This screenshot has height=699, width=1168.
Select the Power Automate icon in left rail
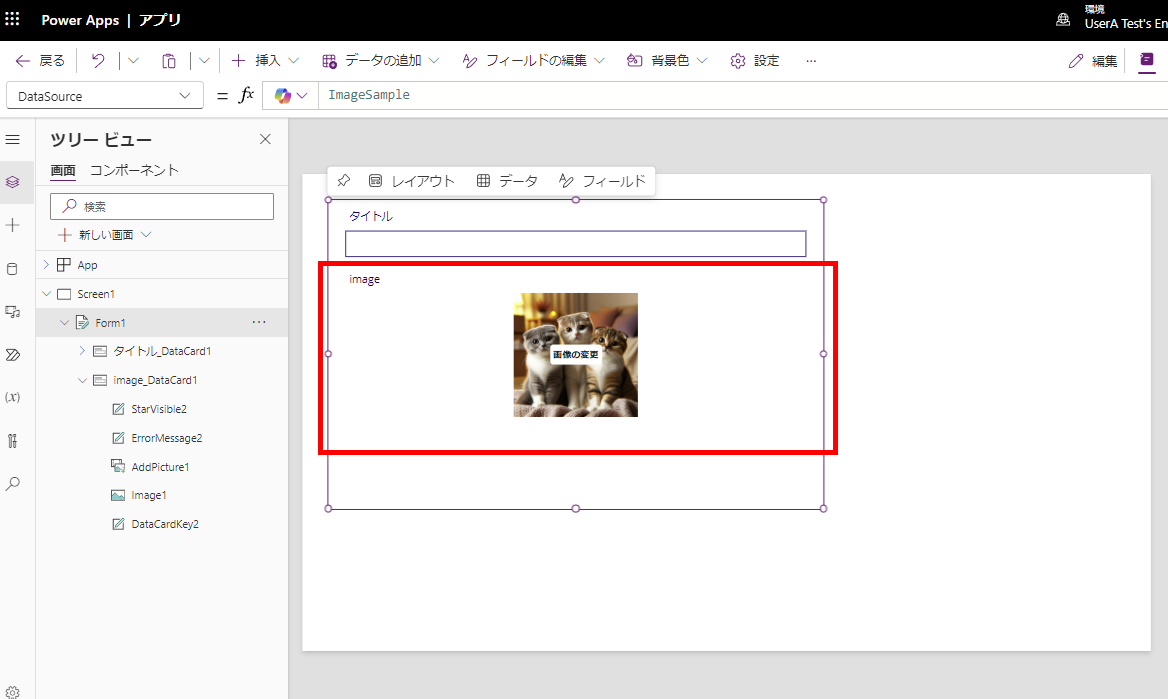[x=14, y=354]
